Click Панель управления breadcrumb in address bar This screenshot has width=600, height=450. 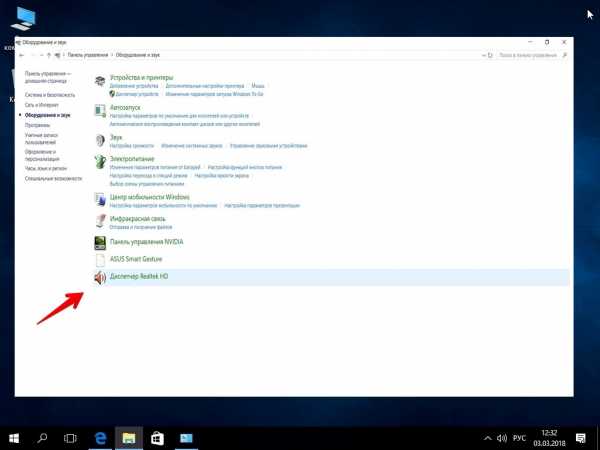point(88,55)
